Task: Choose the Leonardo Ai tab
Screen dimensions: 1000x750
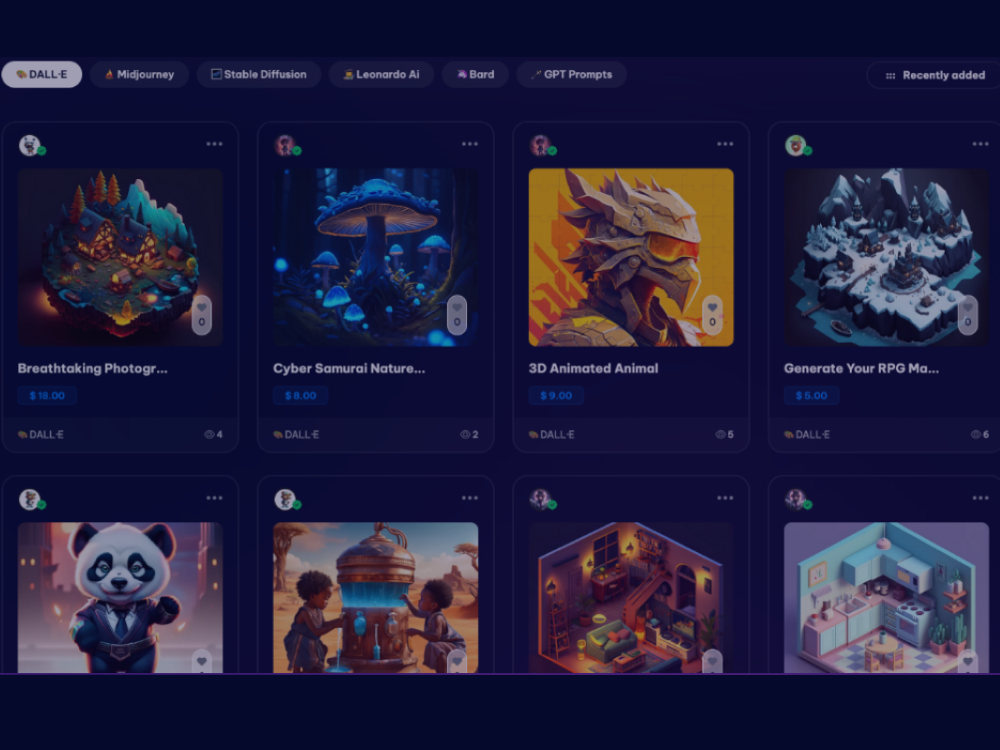Action: (381, 75)
